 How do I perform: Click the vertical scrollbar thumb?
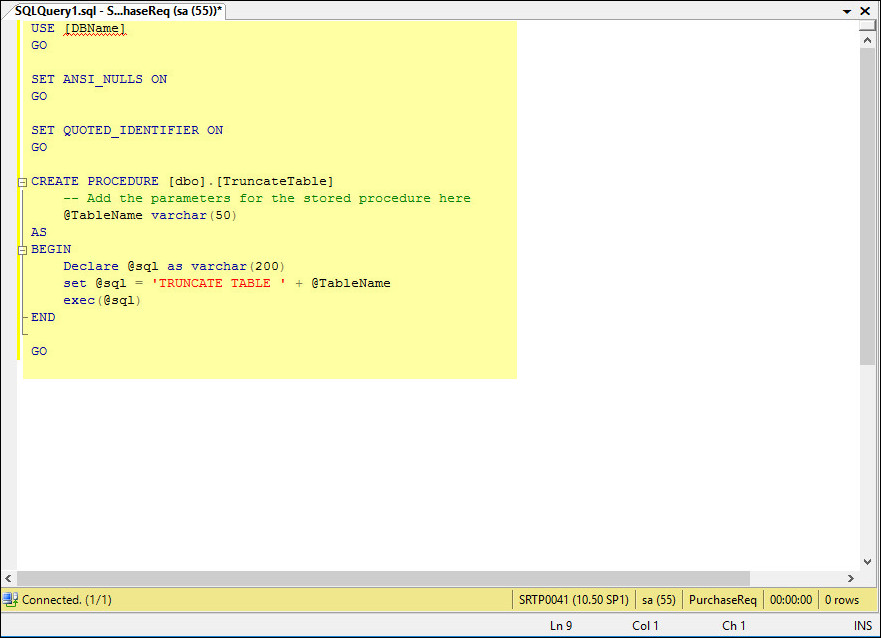868,207
